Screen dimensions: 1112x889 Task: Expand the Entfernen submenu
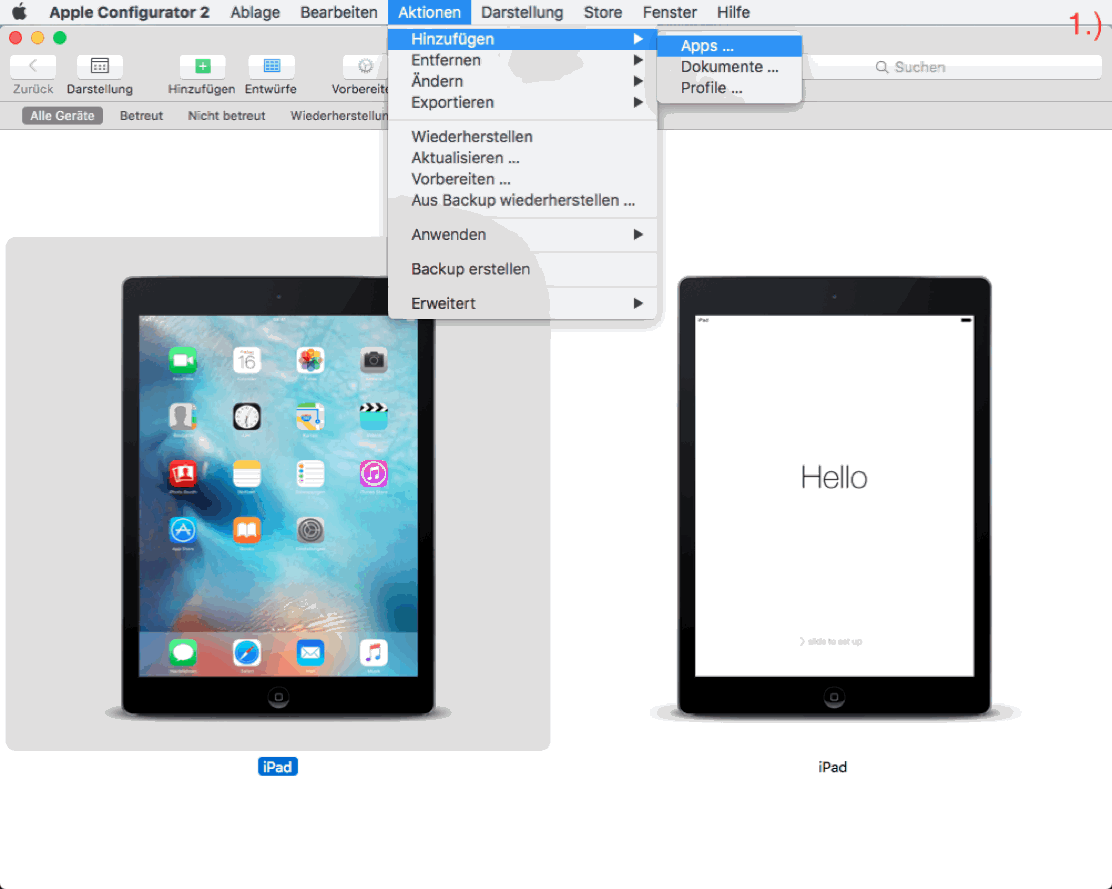(522, 60)
